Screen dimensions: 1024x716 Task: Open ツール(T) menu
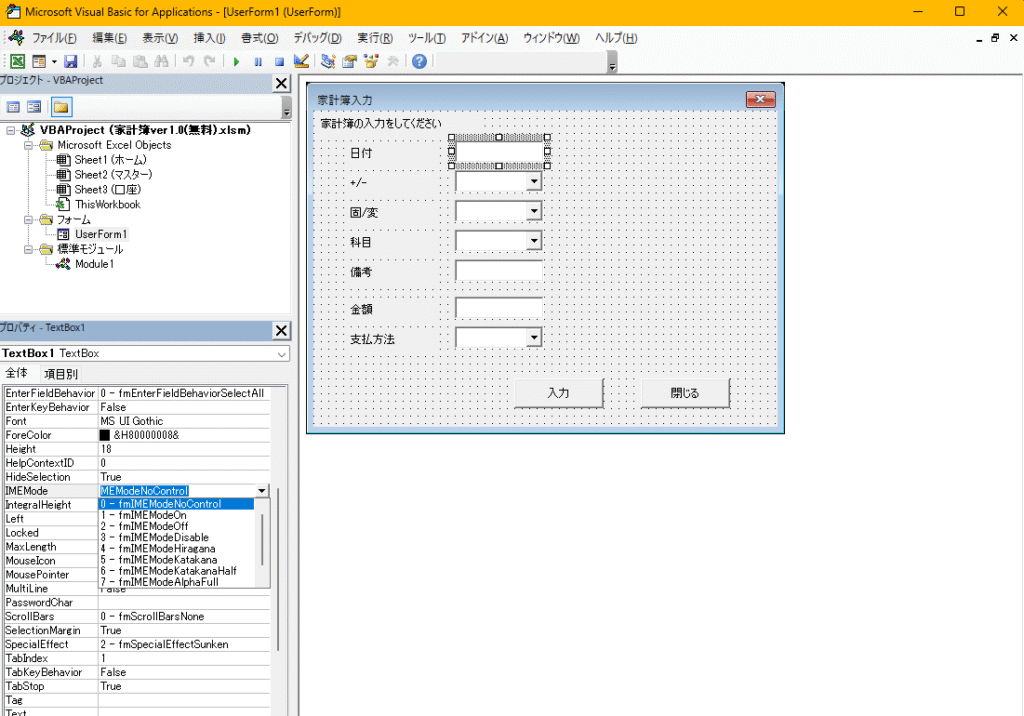click(427, 38)
